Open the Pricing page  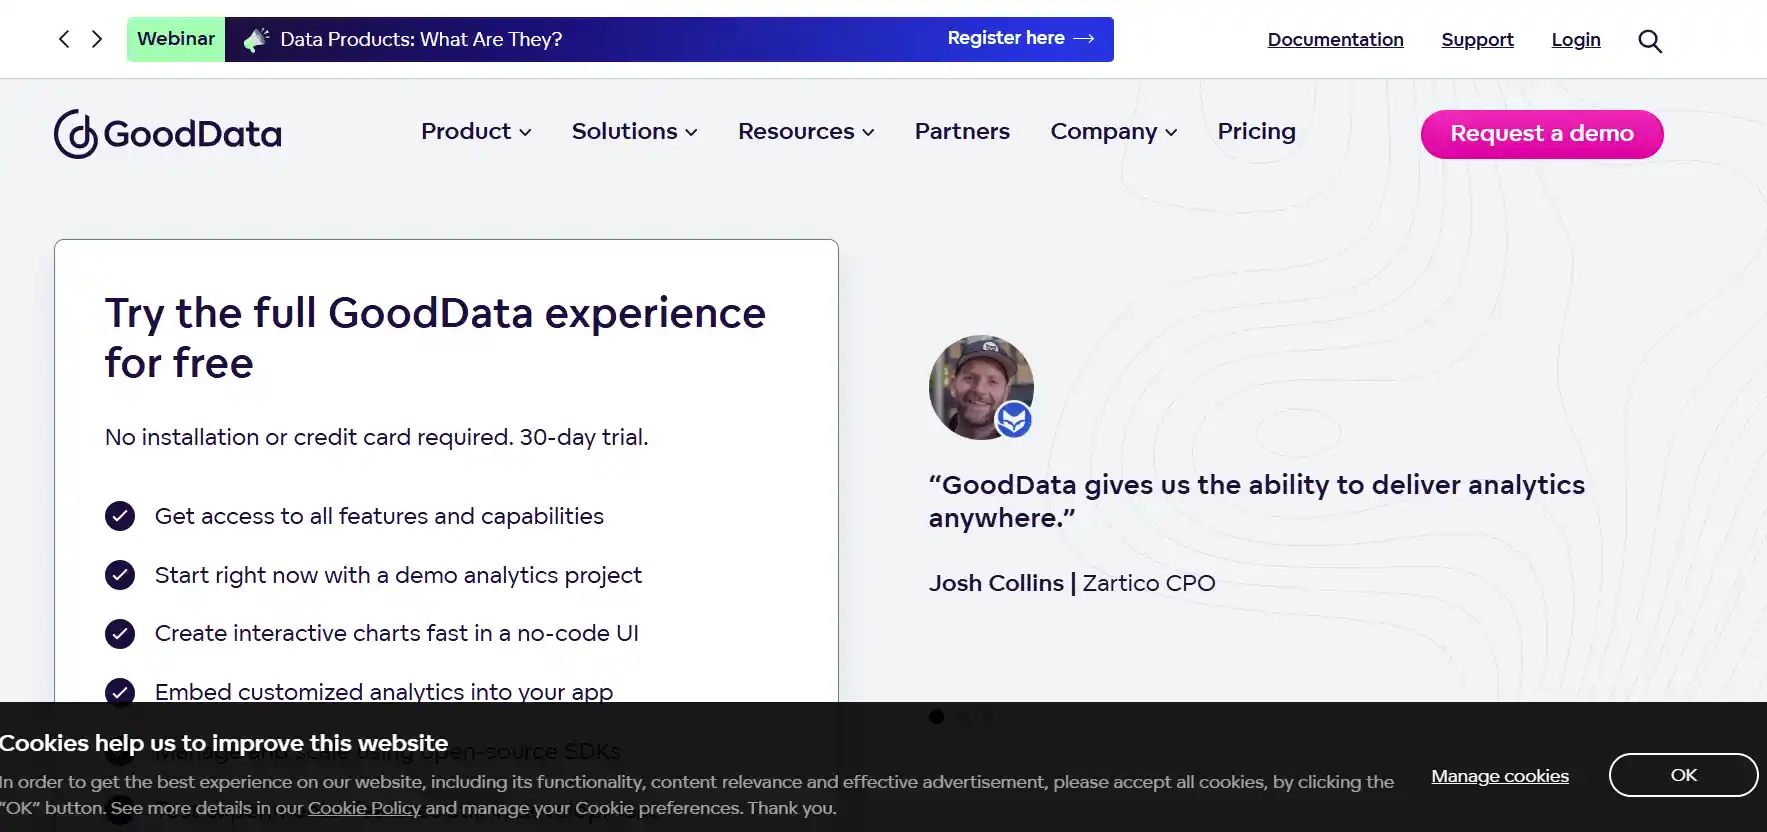[1256, 131]
